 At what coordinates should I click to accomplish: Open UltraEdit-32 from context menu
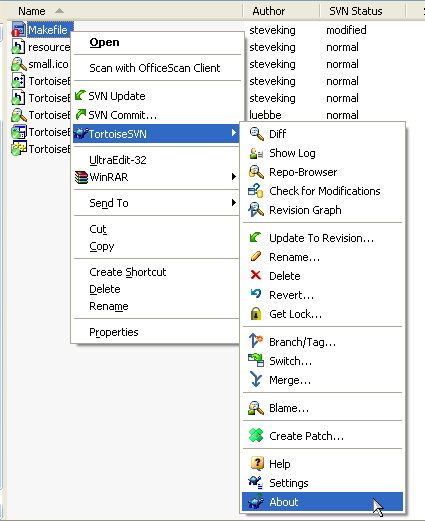pyautogui.click(x=156, y=160)
